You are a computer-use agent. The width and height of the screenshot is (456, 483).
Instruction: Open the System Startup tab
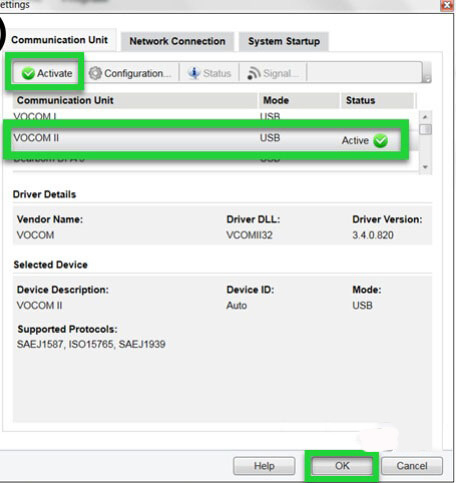(284, 41)
